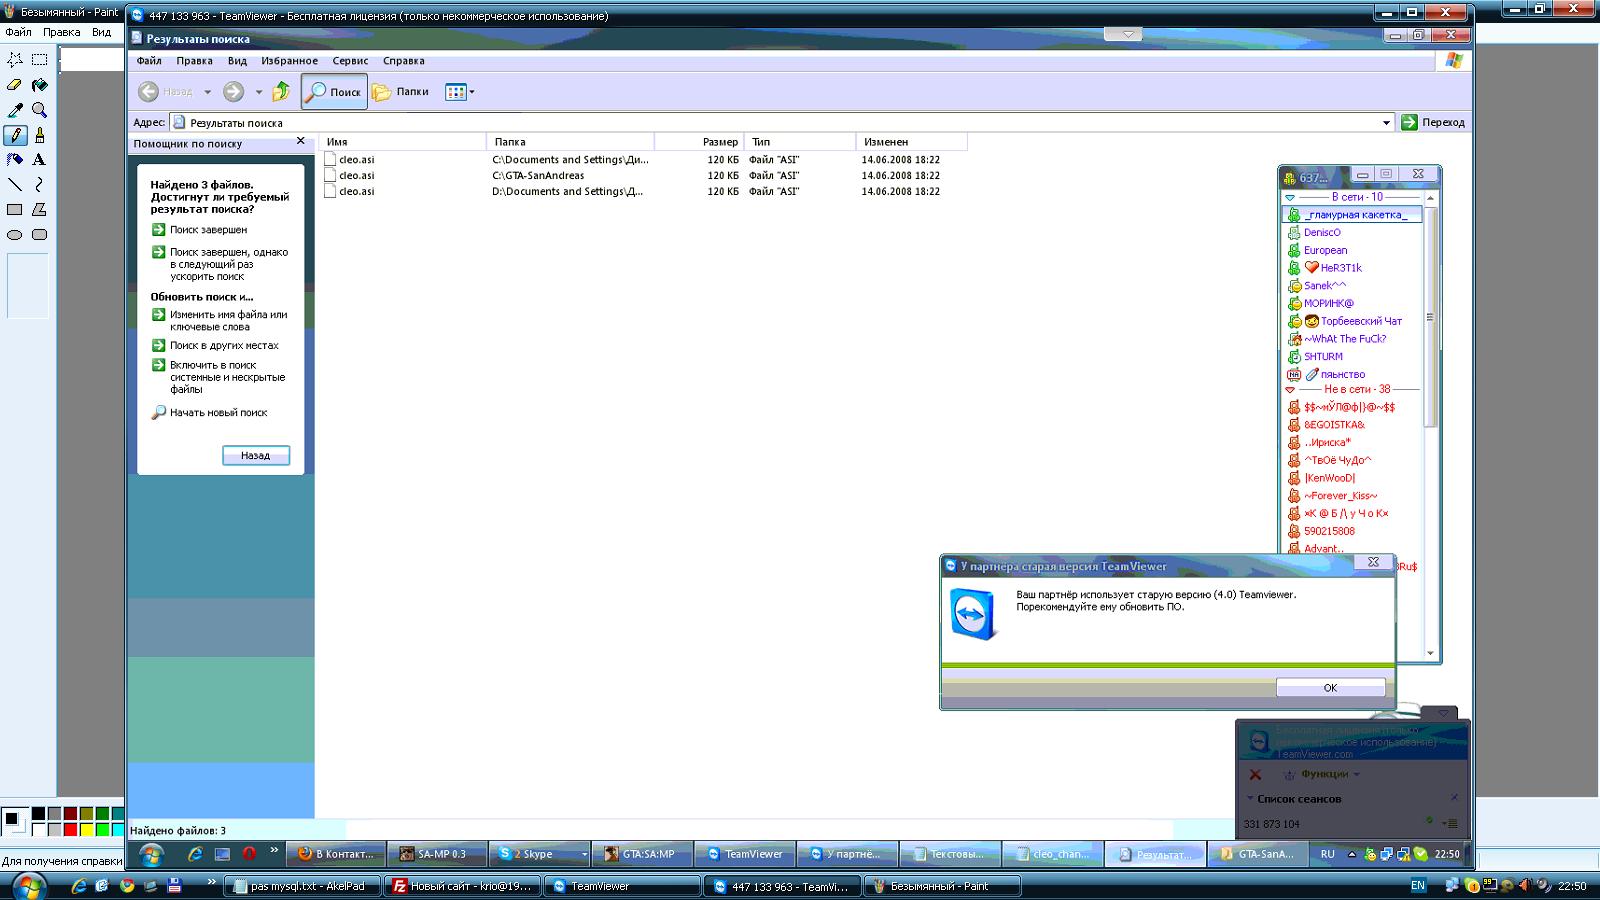
Task: Choose the Rounded Rectangle tool
Action: tap(40, 235)
